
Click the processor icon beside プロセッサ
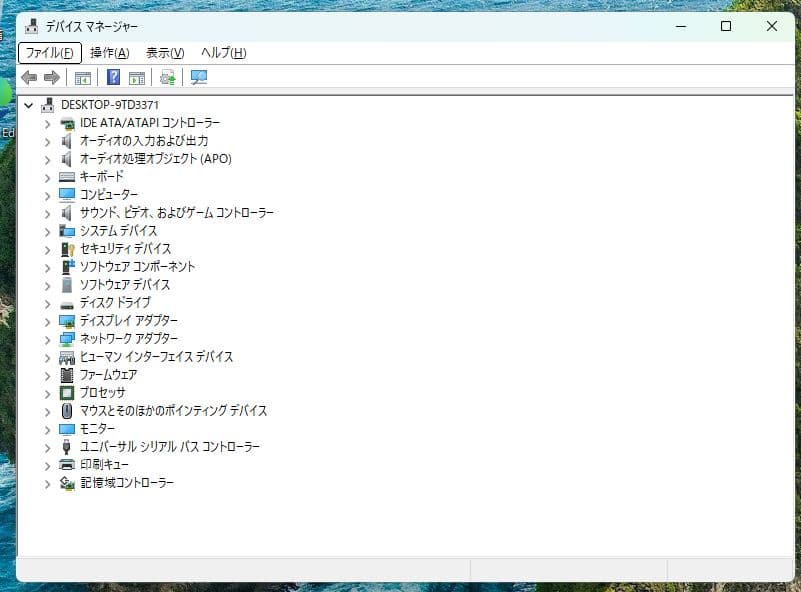pos(66,393)
